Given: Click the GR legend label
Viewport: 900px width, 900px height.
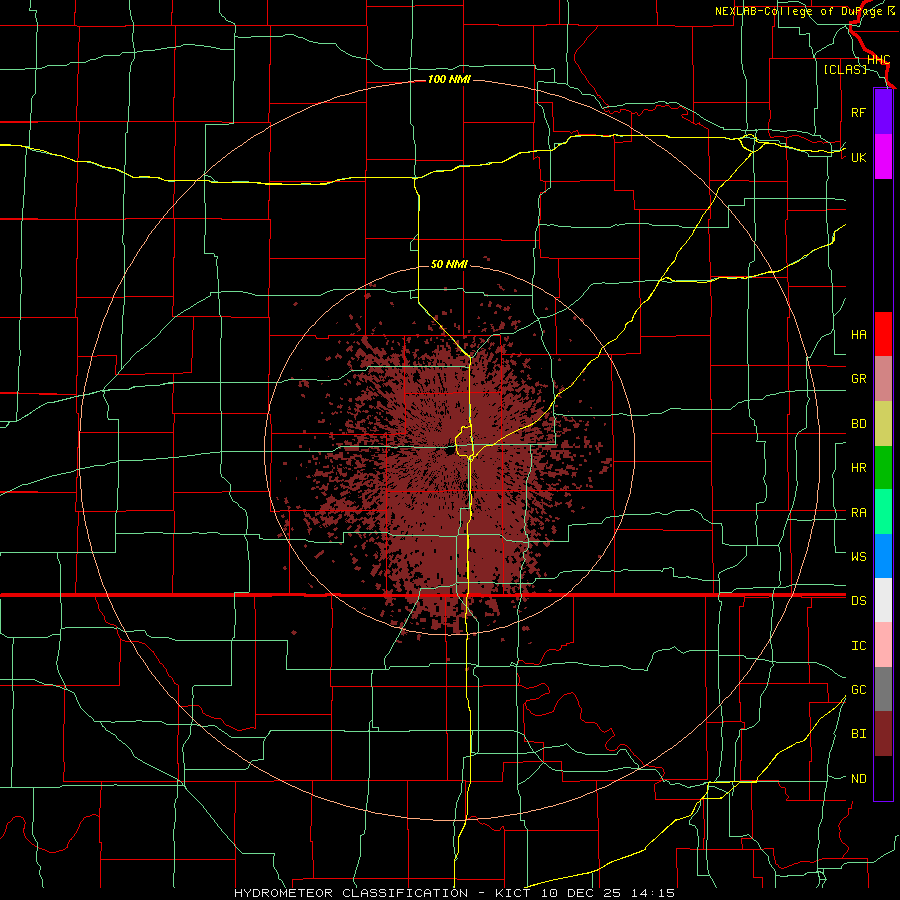Looking at the screenshot, I should 858,379.
